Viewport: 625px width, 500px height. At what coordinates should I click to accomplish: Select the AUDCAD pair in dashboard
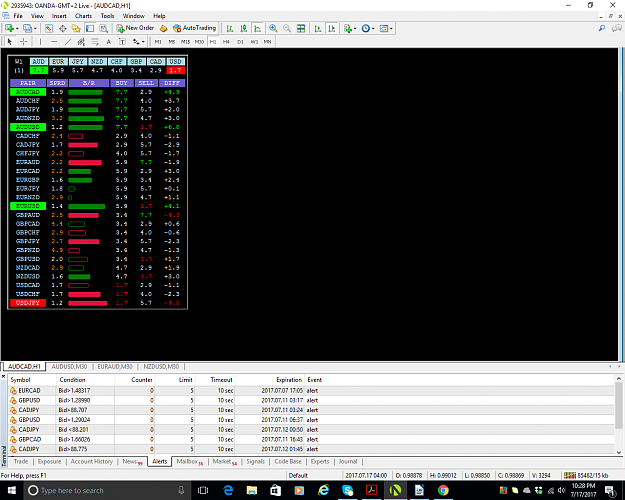pos(28,92)
